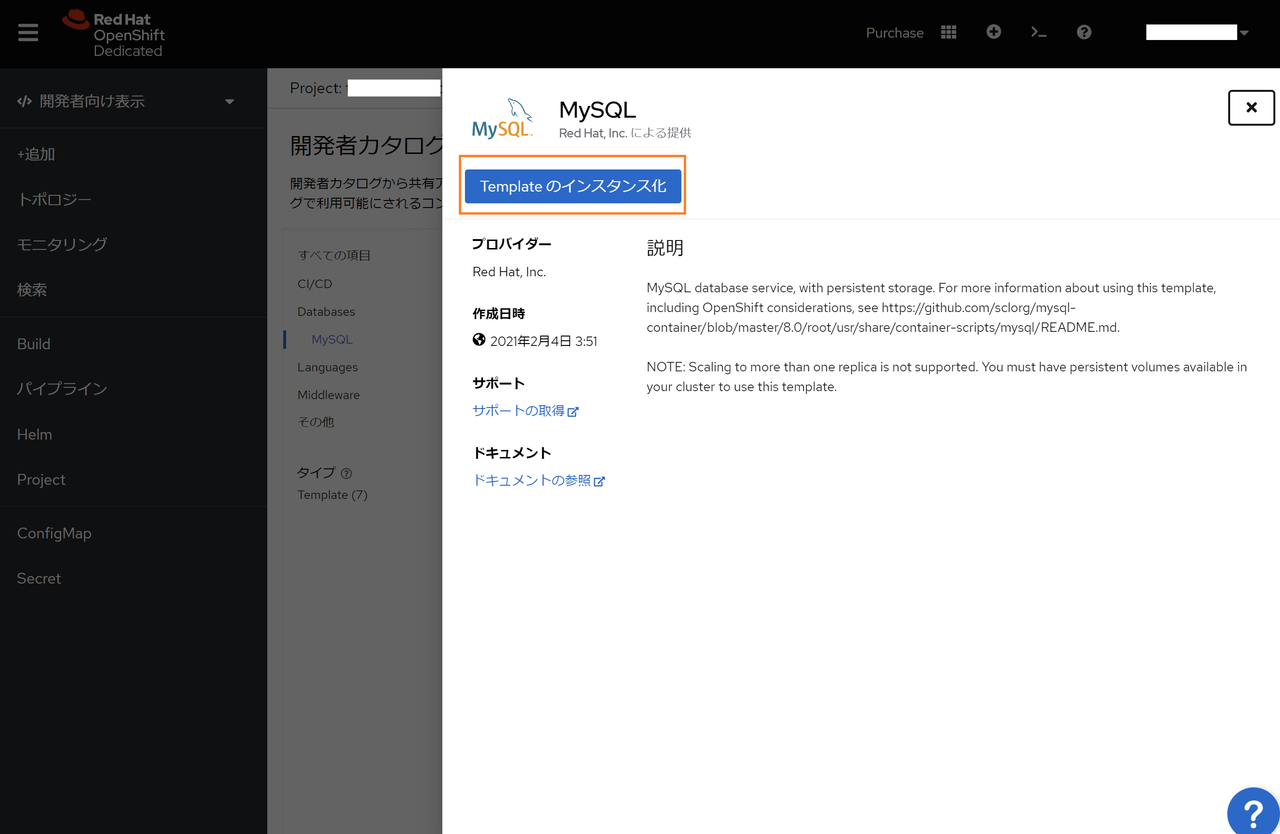The height and width of the screenshot is (834, 1280).
Task: Select その他 catalog category
Action: click(316, 422)
